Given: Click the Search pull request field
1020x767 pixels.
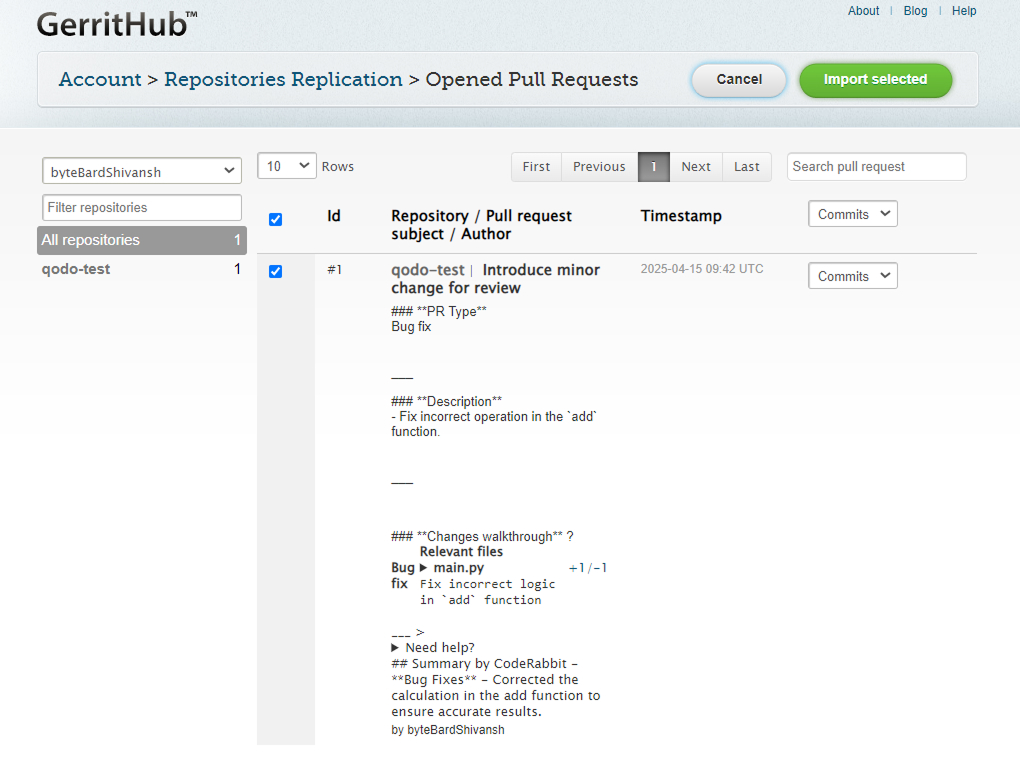Looking at the screenshot, I should (x=877, y=167).
